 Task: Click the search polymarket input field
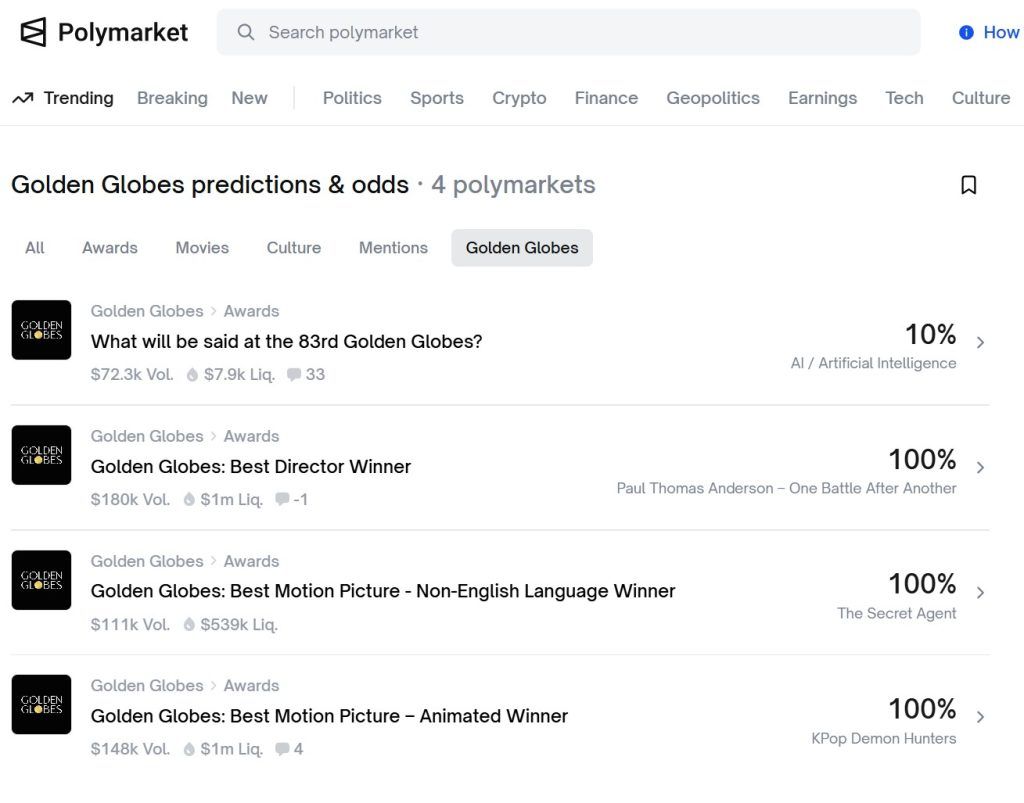[570, 32]
